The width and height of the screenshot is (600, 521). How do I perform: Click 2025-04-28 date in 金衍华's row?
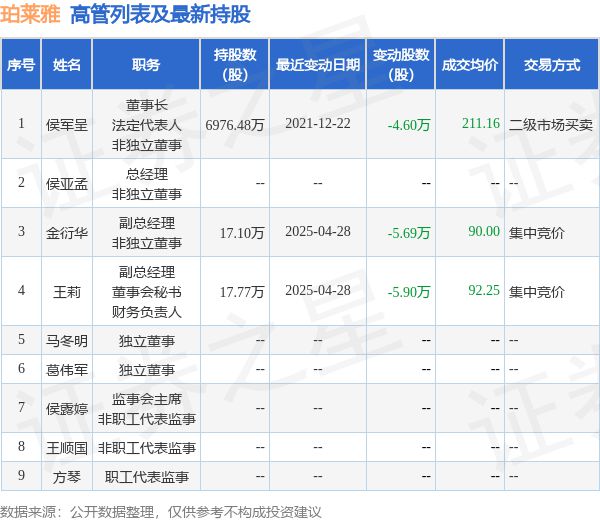click(318, 231)
